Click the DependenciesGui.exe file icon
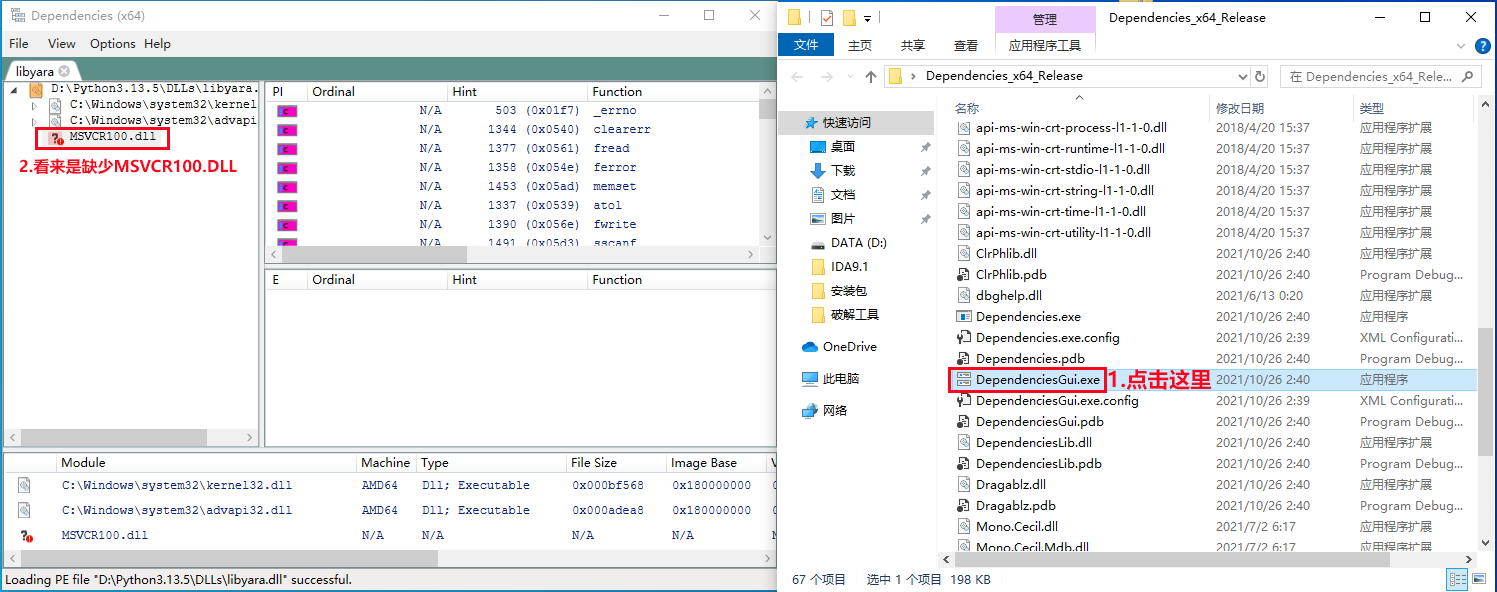Viewport: 1497px width, 592px height. point(964,380)
